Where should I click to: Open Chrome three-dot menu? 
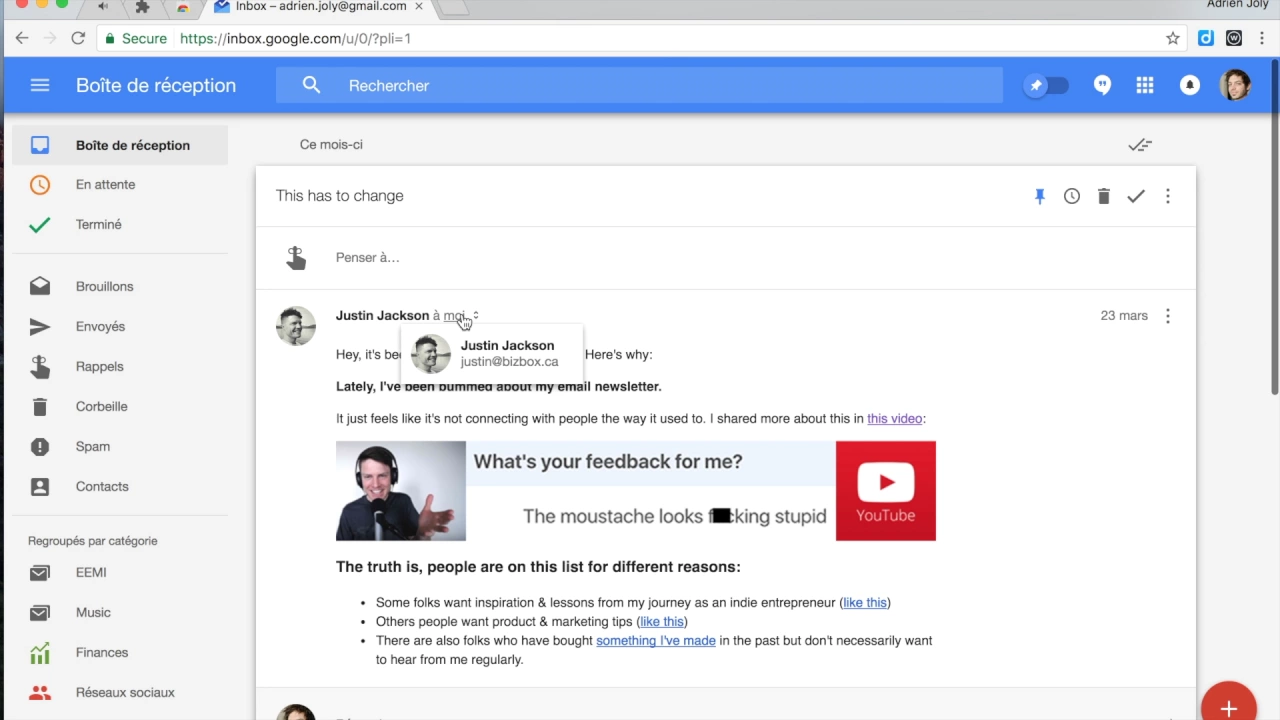pos(1262,38)
